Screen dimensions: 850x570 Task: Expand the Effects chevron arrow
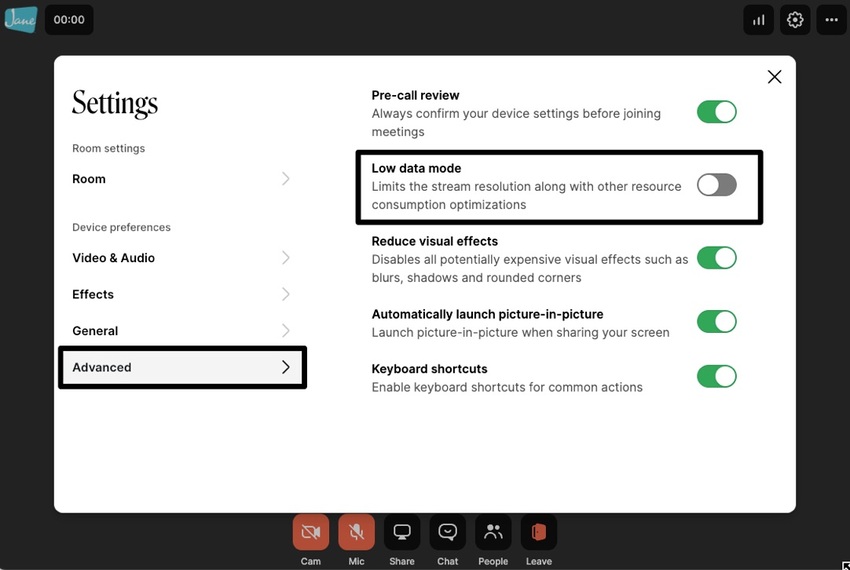[x=285, y=294]
